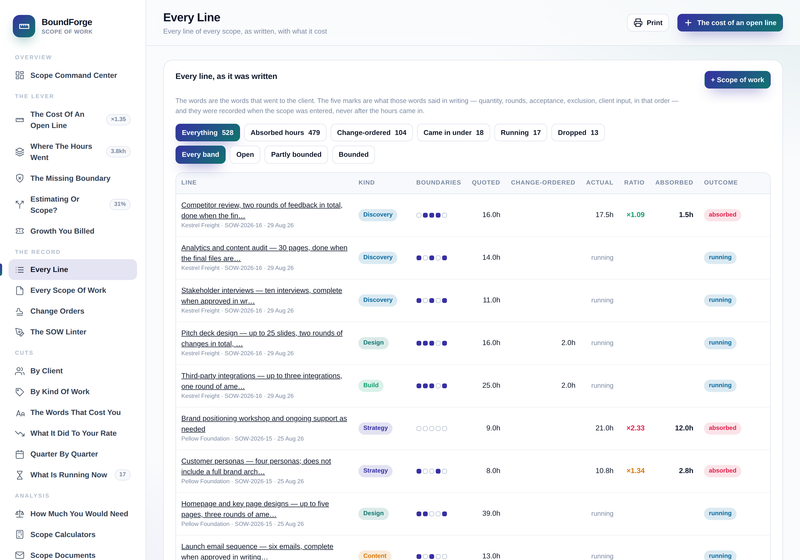Click By Kind Of Work tag icon
This screenshot has width=800, height=560.
coord(20,392)
